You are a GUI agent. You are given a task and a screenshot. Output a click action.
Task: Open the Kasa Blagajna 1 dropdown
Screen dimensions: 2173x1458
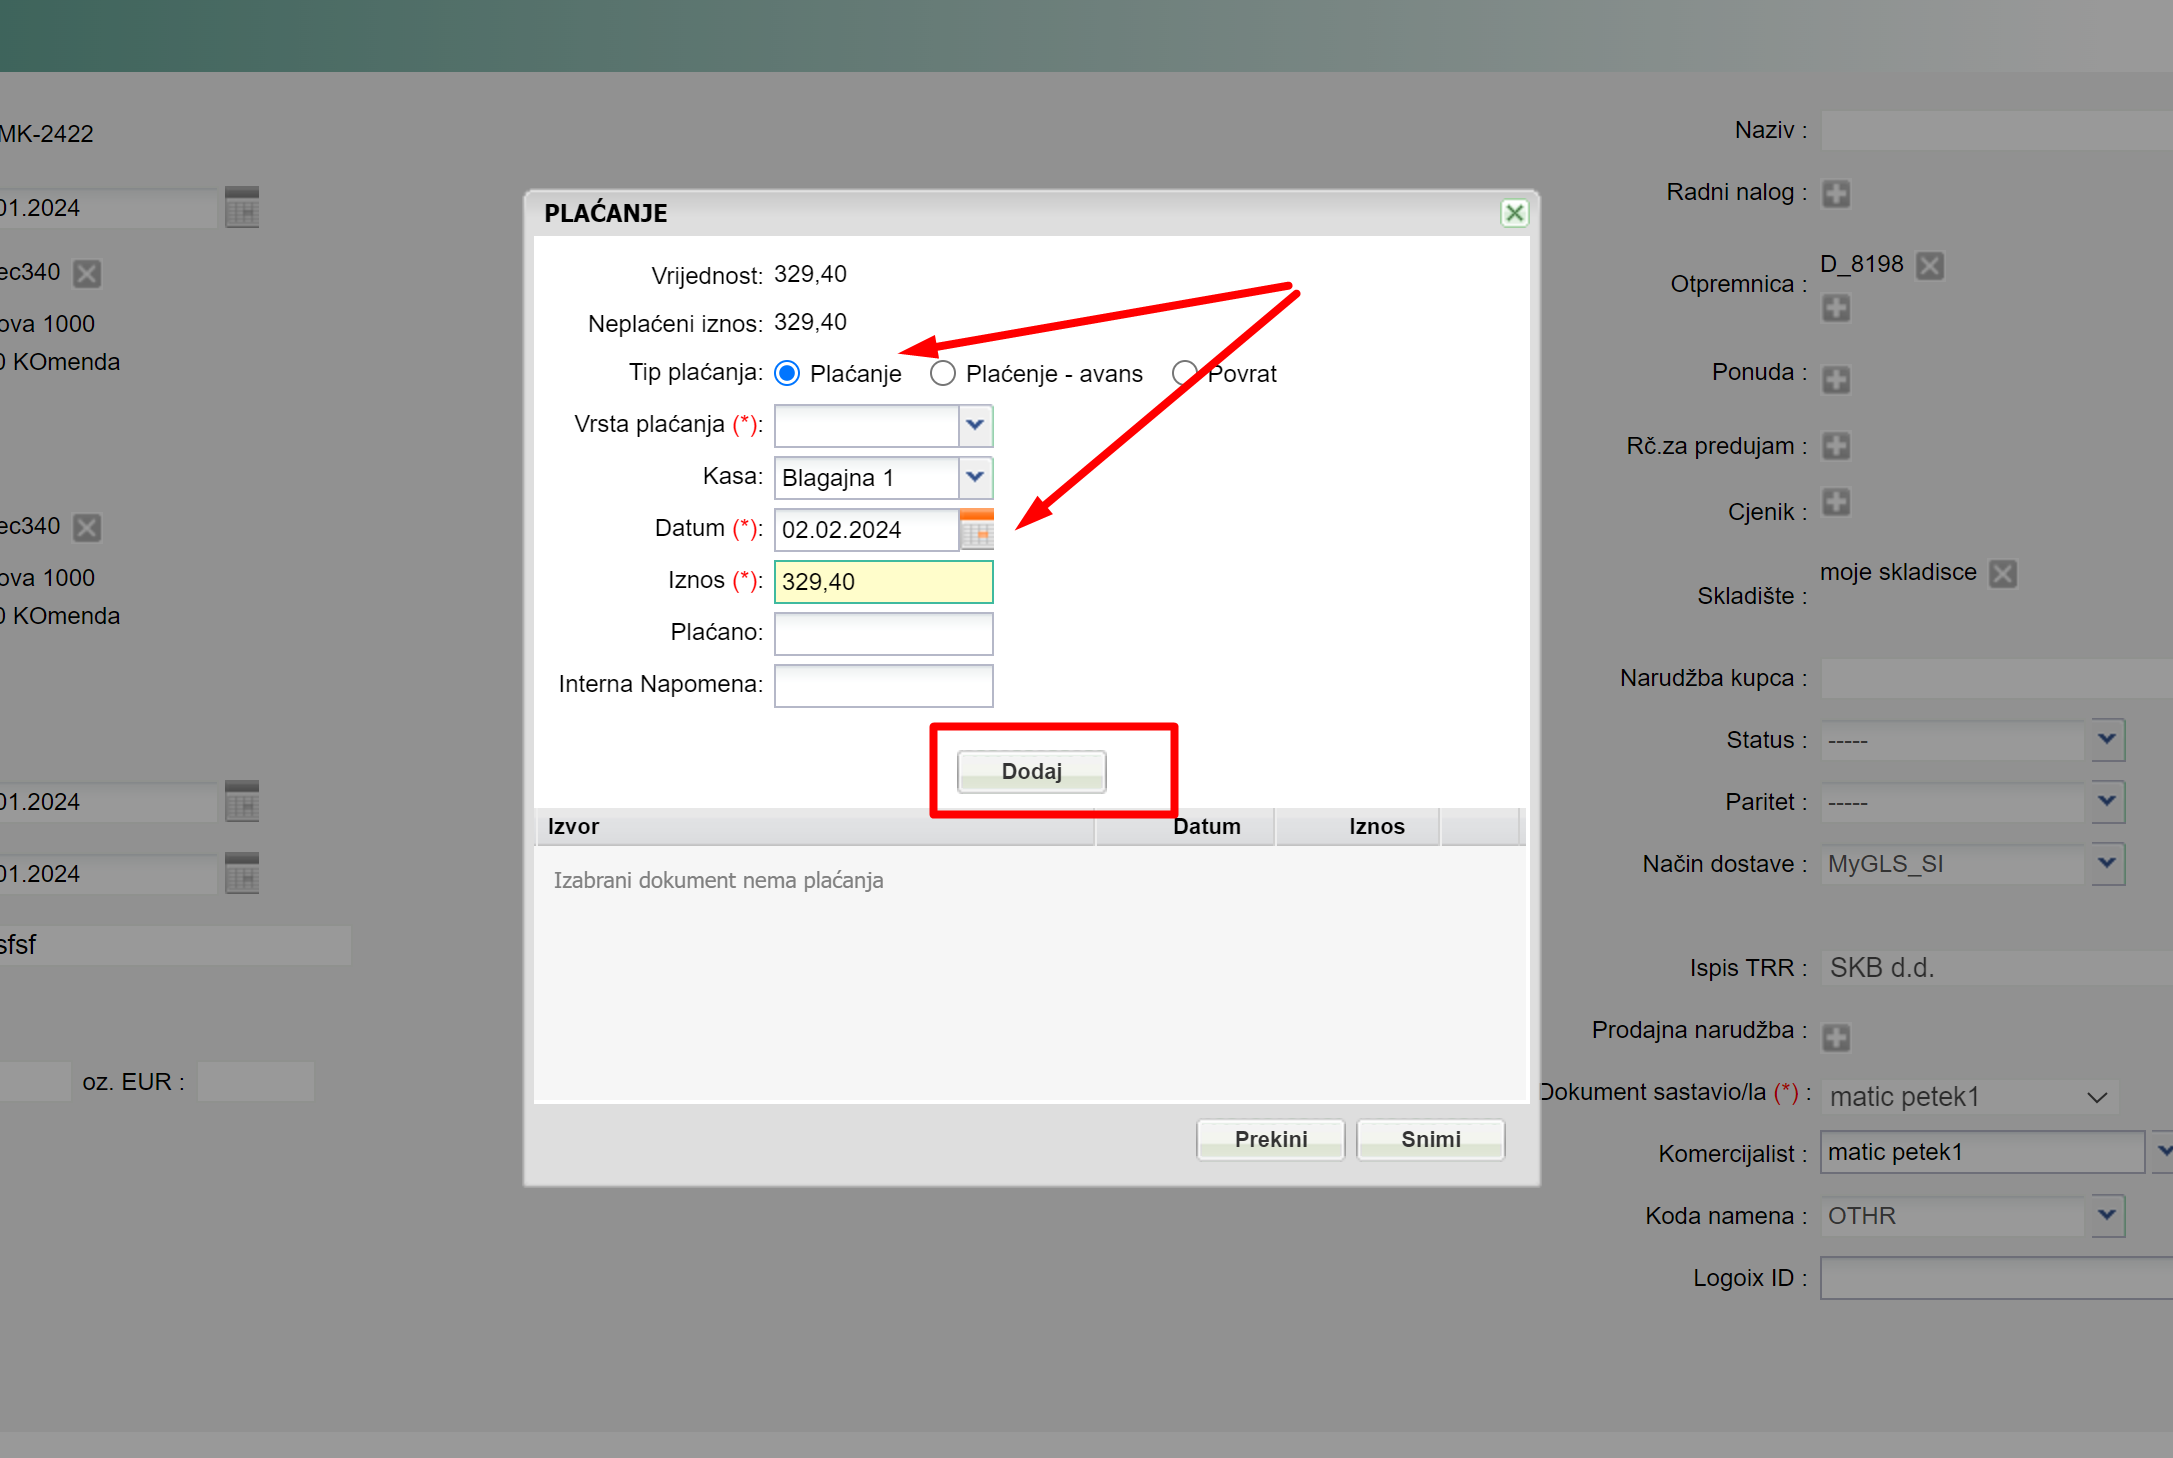click(x=975, y=477)
